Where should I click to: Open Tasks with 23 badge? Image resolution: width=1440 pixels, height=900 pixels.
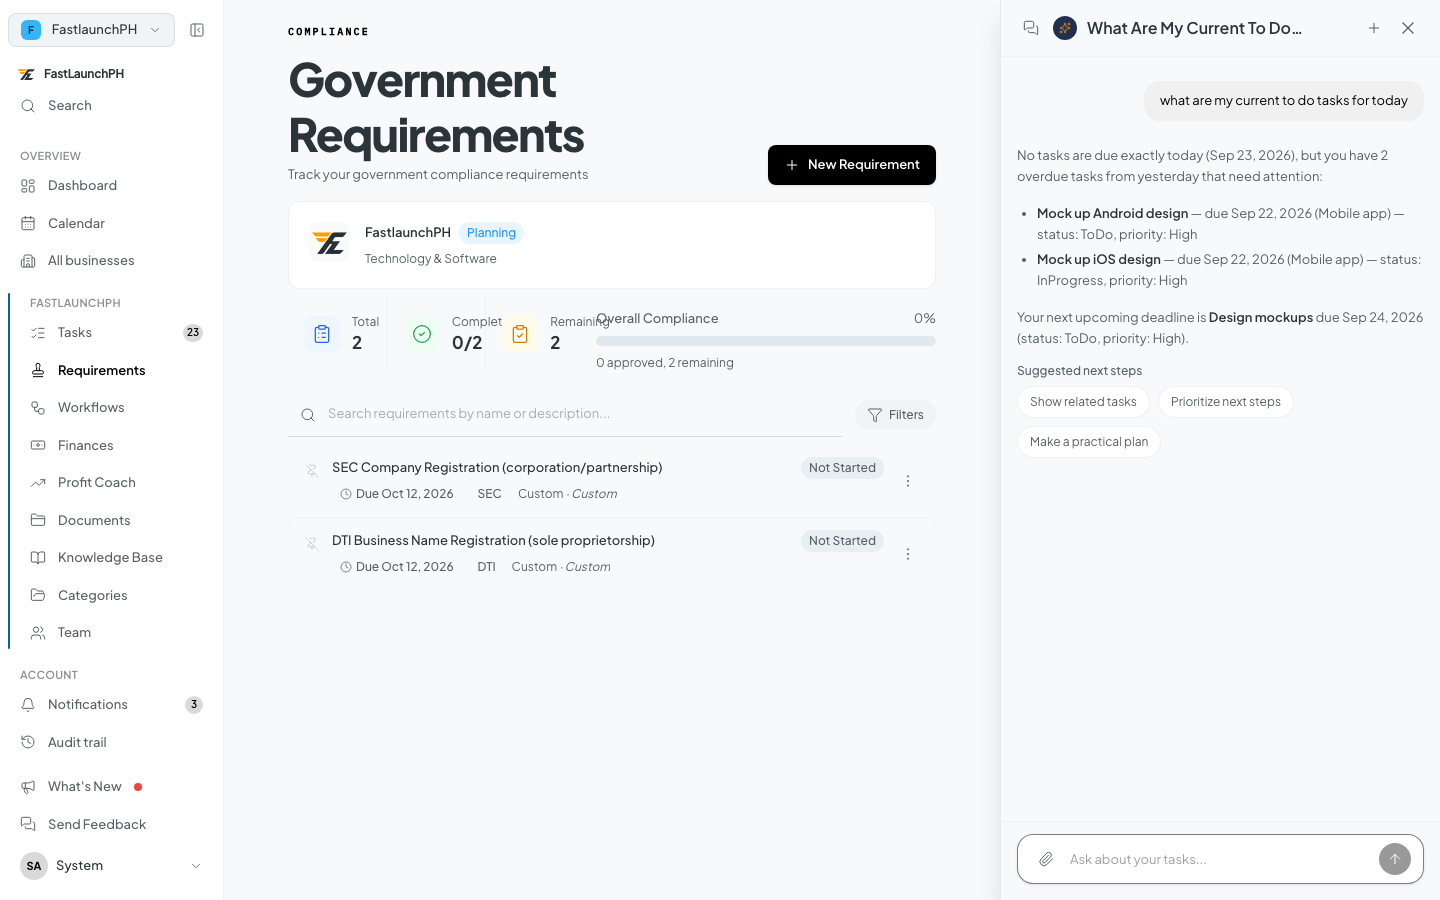pos(116,333)
